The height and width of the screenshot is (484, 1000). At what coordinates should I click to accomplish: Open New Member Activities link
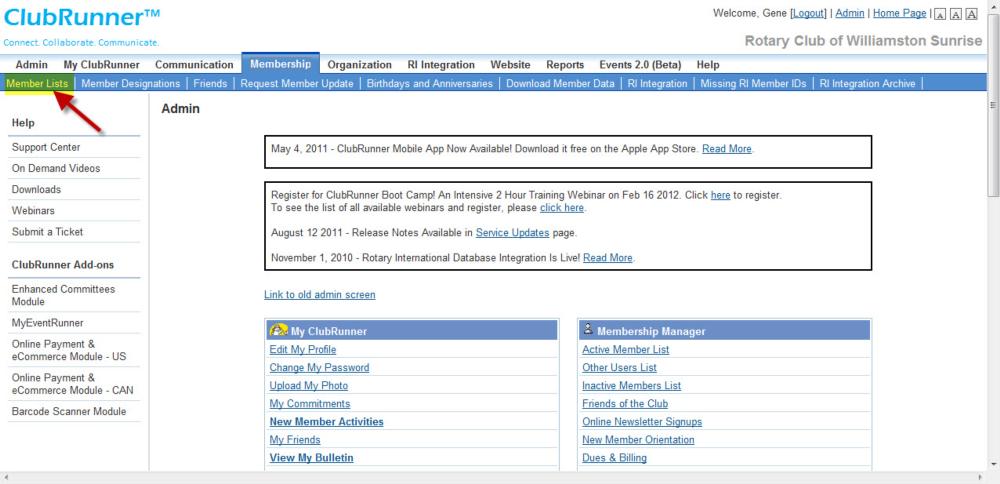coord(327,422)
